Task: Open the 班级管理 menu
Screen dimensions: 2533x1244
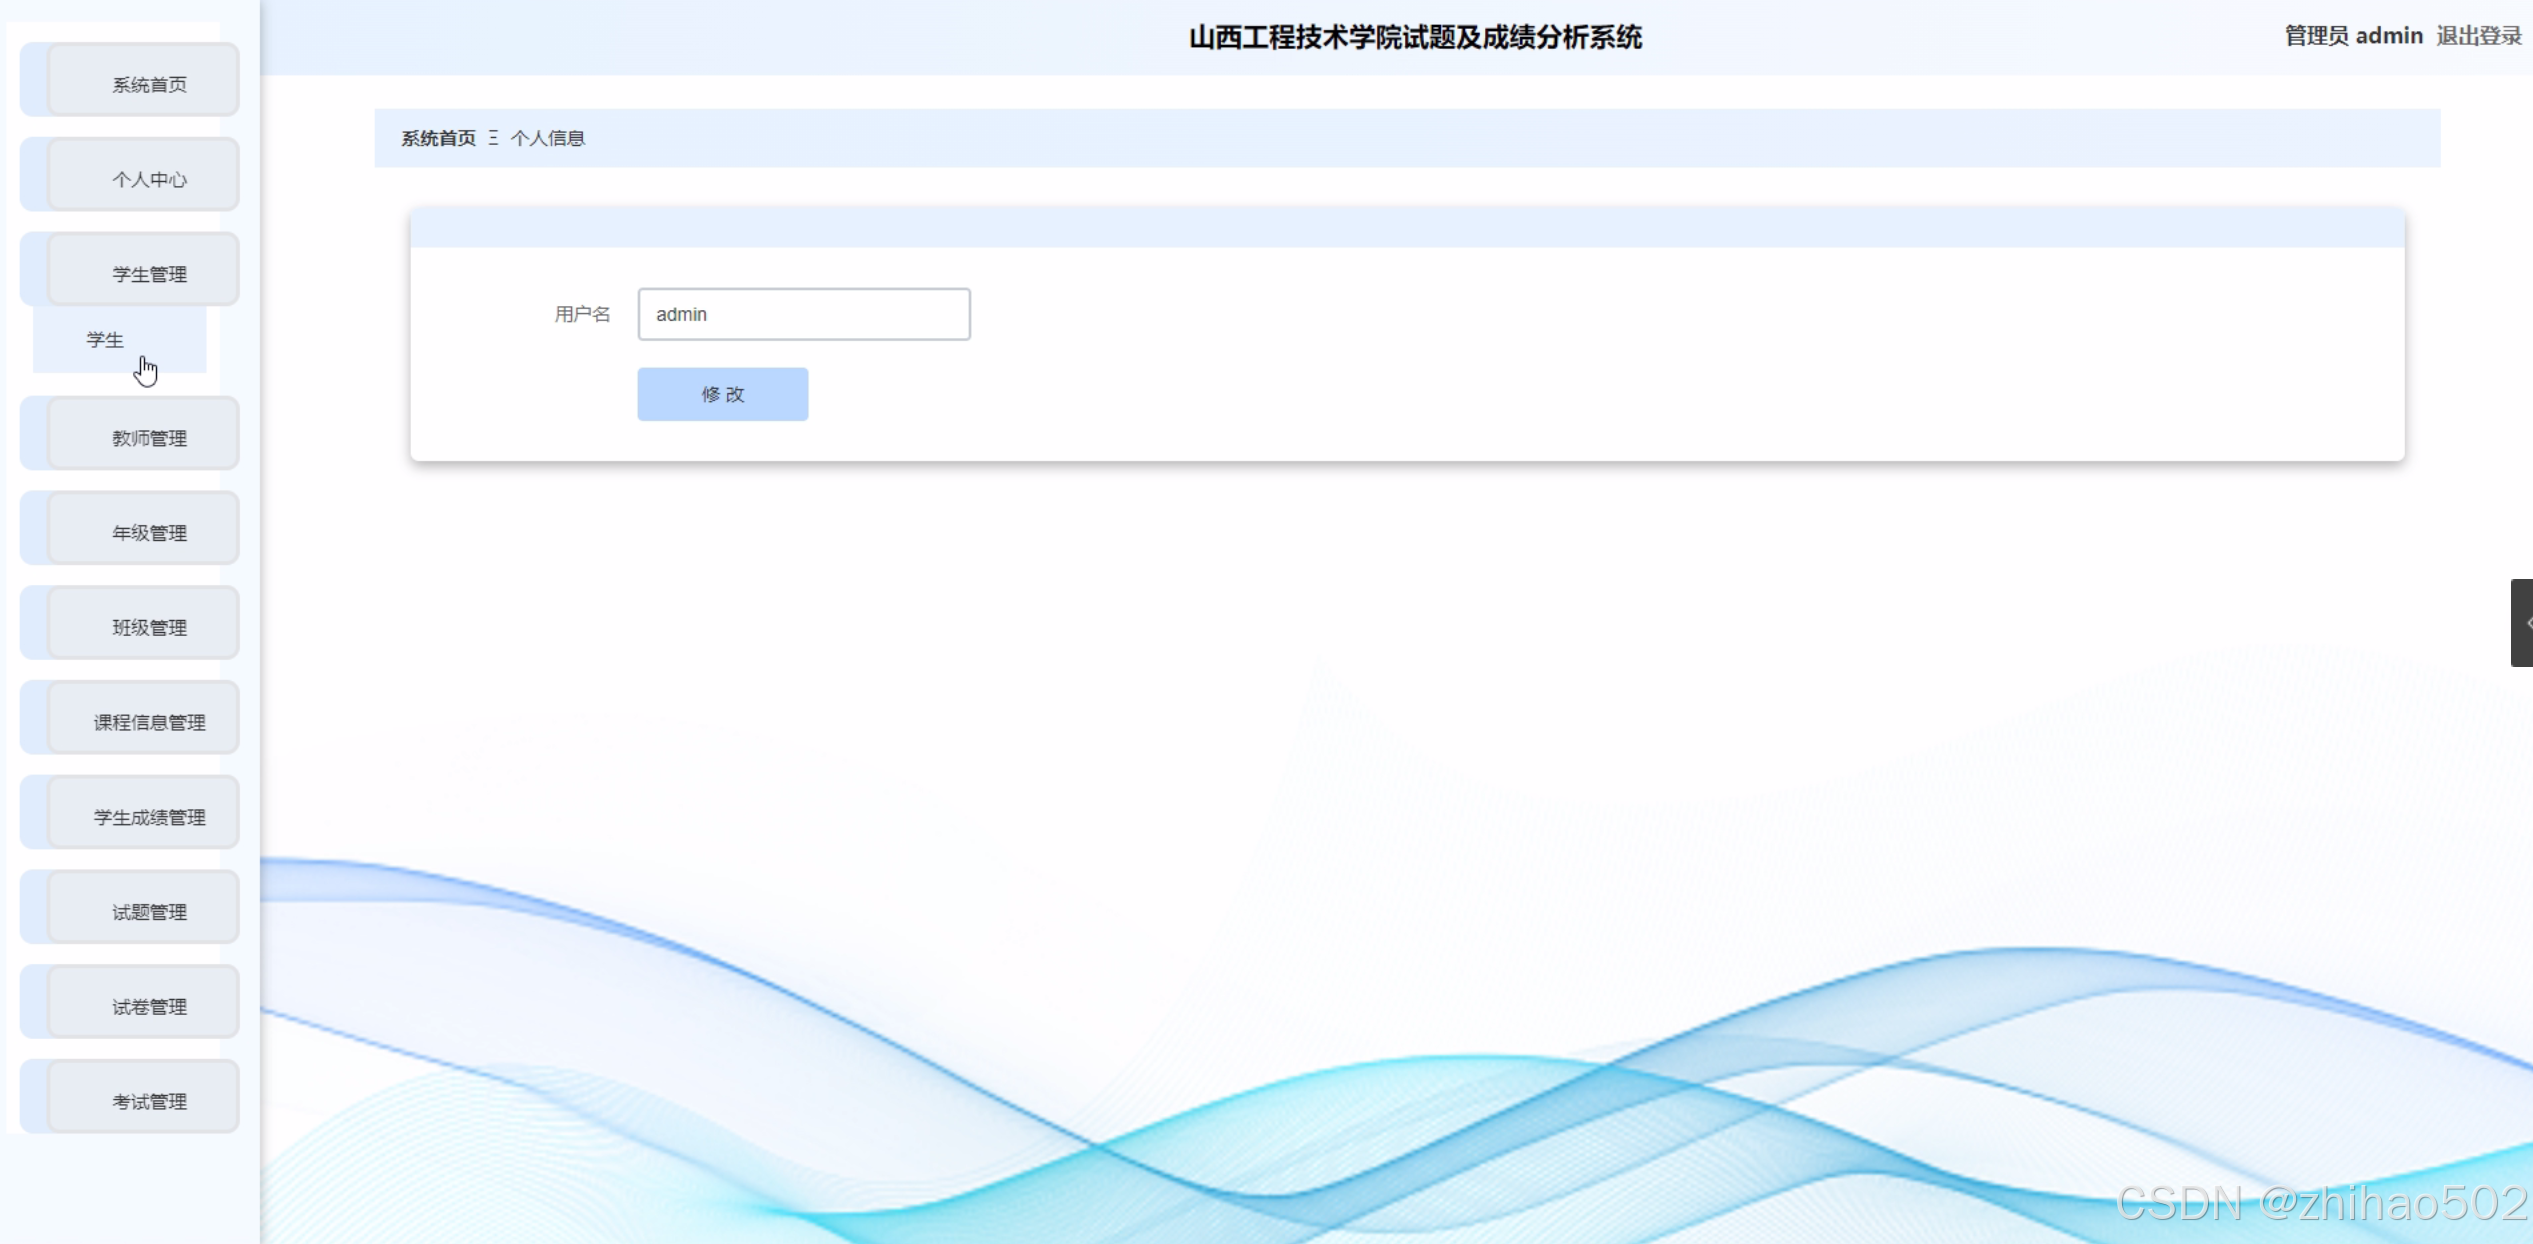Action: 148,627
